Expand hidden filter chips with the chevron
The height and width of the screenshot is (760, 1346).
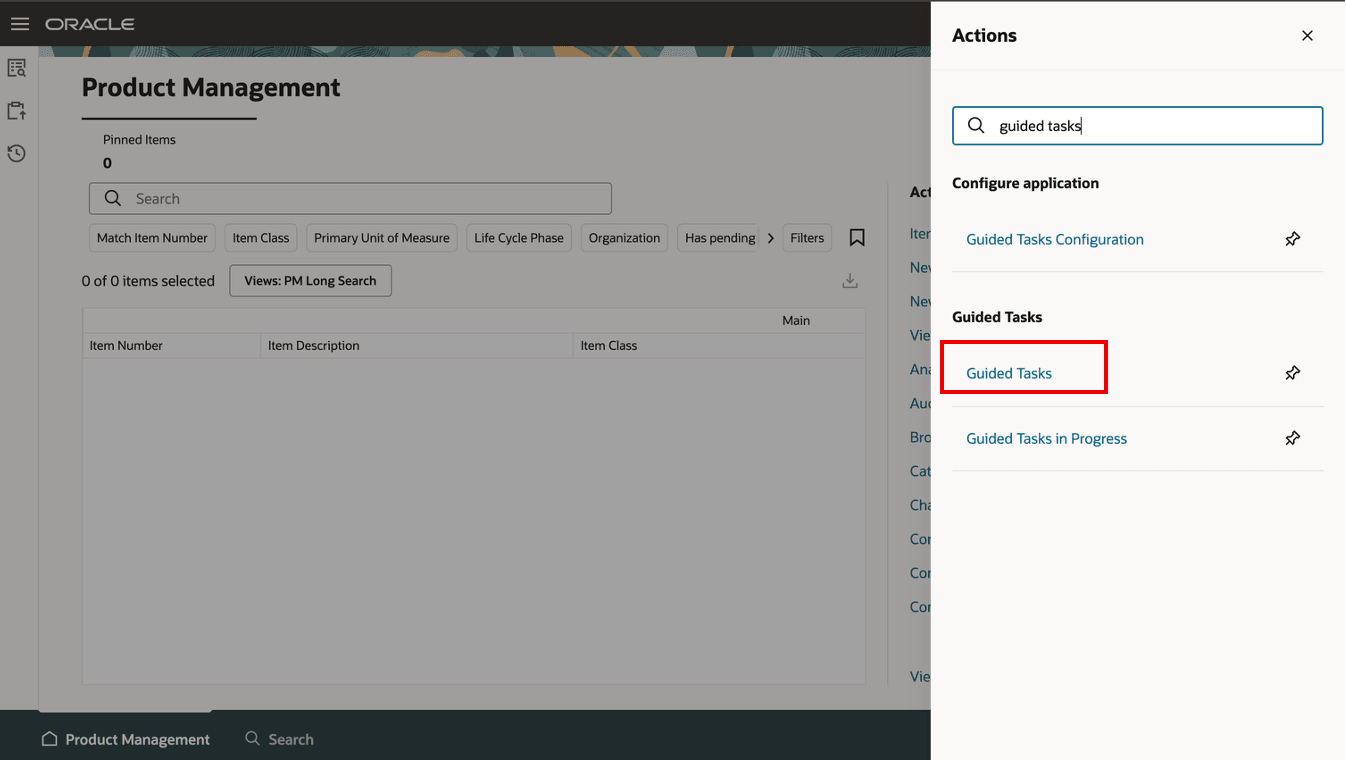[x=770, y=237]
